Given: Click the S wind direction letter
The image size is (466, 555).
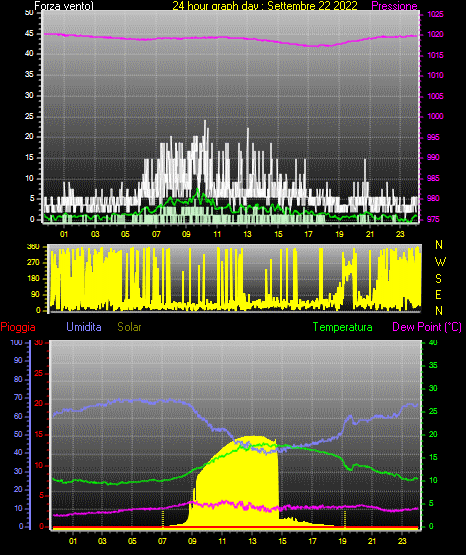Looking at the screenshot, I should coord(438,279).
